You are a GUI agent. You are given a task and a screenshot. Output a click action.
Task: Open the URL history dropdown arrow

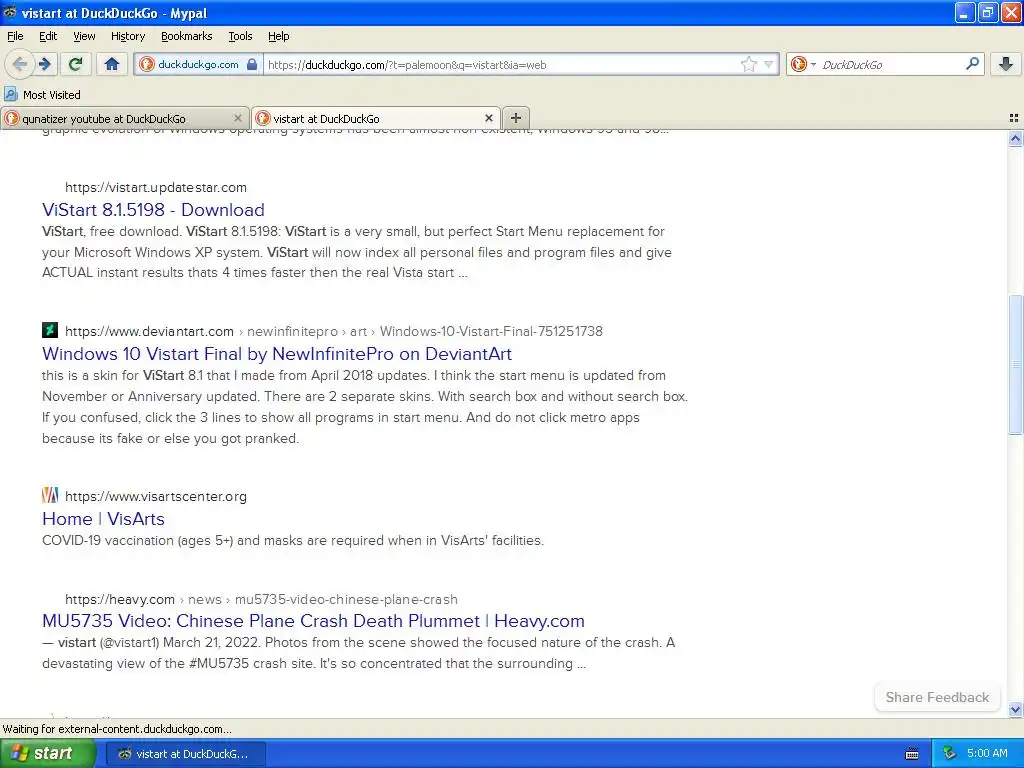pyautogui.click(x=769, y=64)
